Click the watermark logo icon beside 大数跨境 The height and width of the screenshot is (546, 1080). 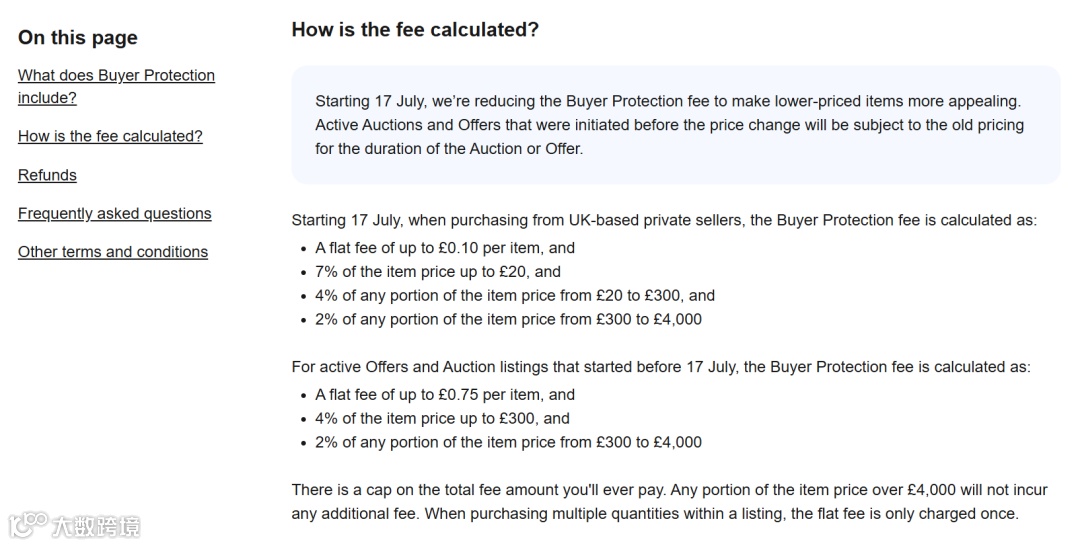click(x=28, y=526)
